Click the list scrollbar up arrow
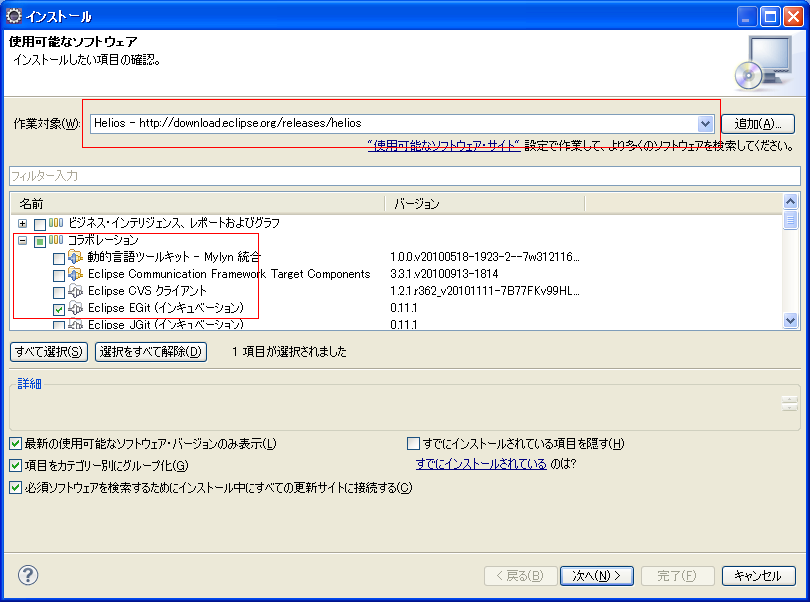The image size is (810, 602). (790, 201)
